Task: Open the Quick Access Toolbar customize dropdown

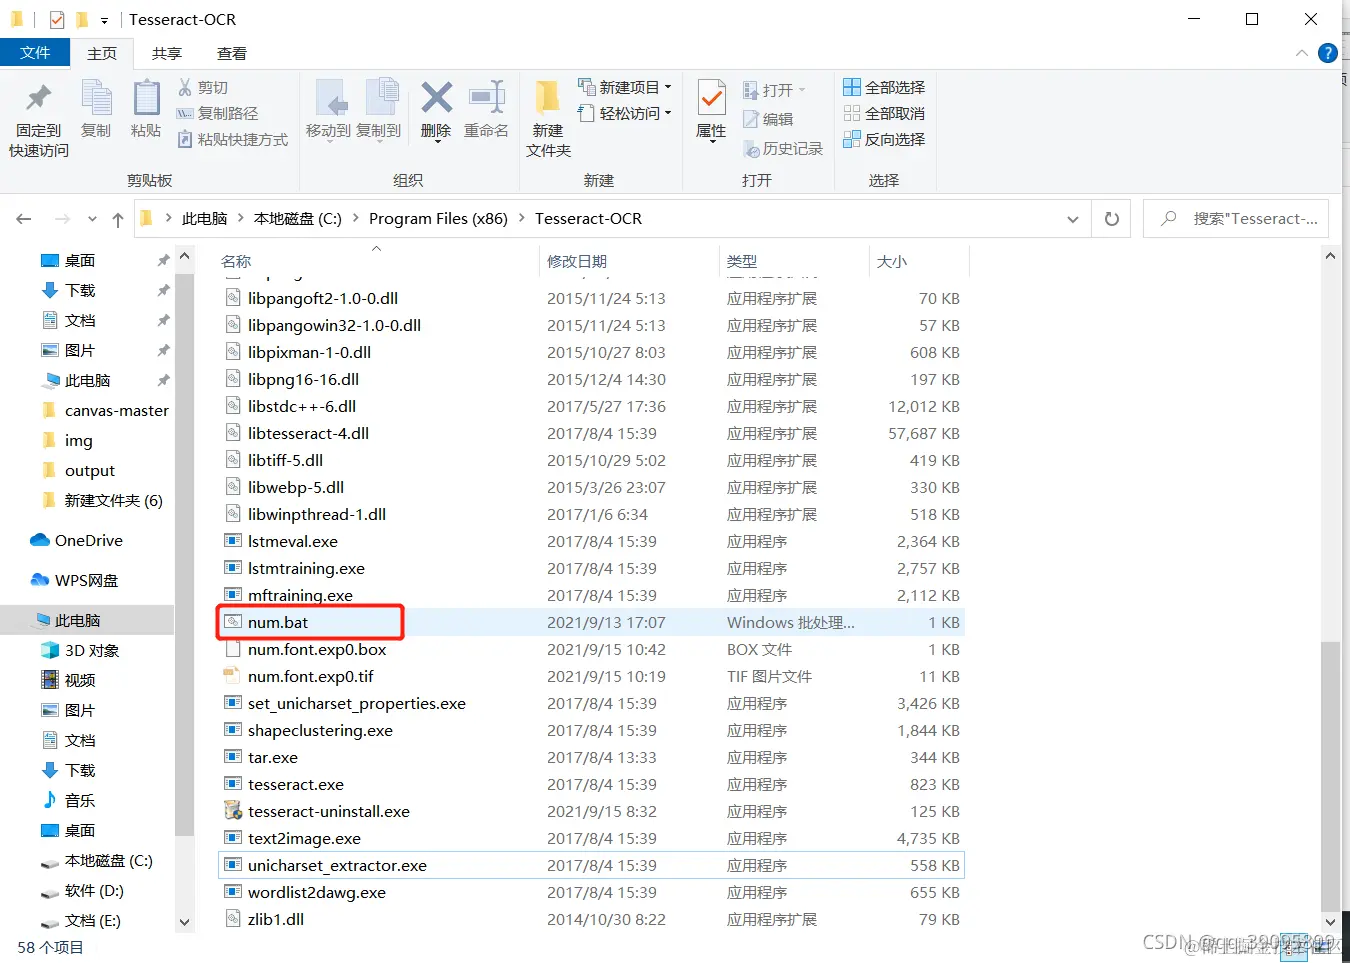Action: [x=104, y=20]
